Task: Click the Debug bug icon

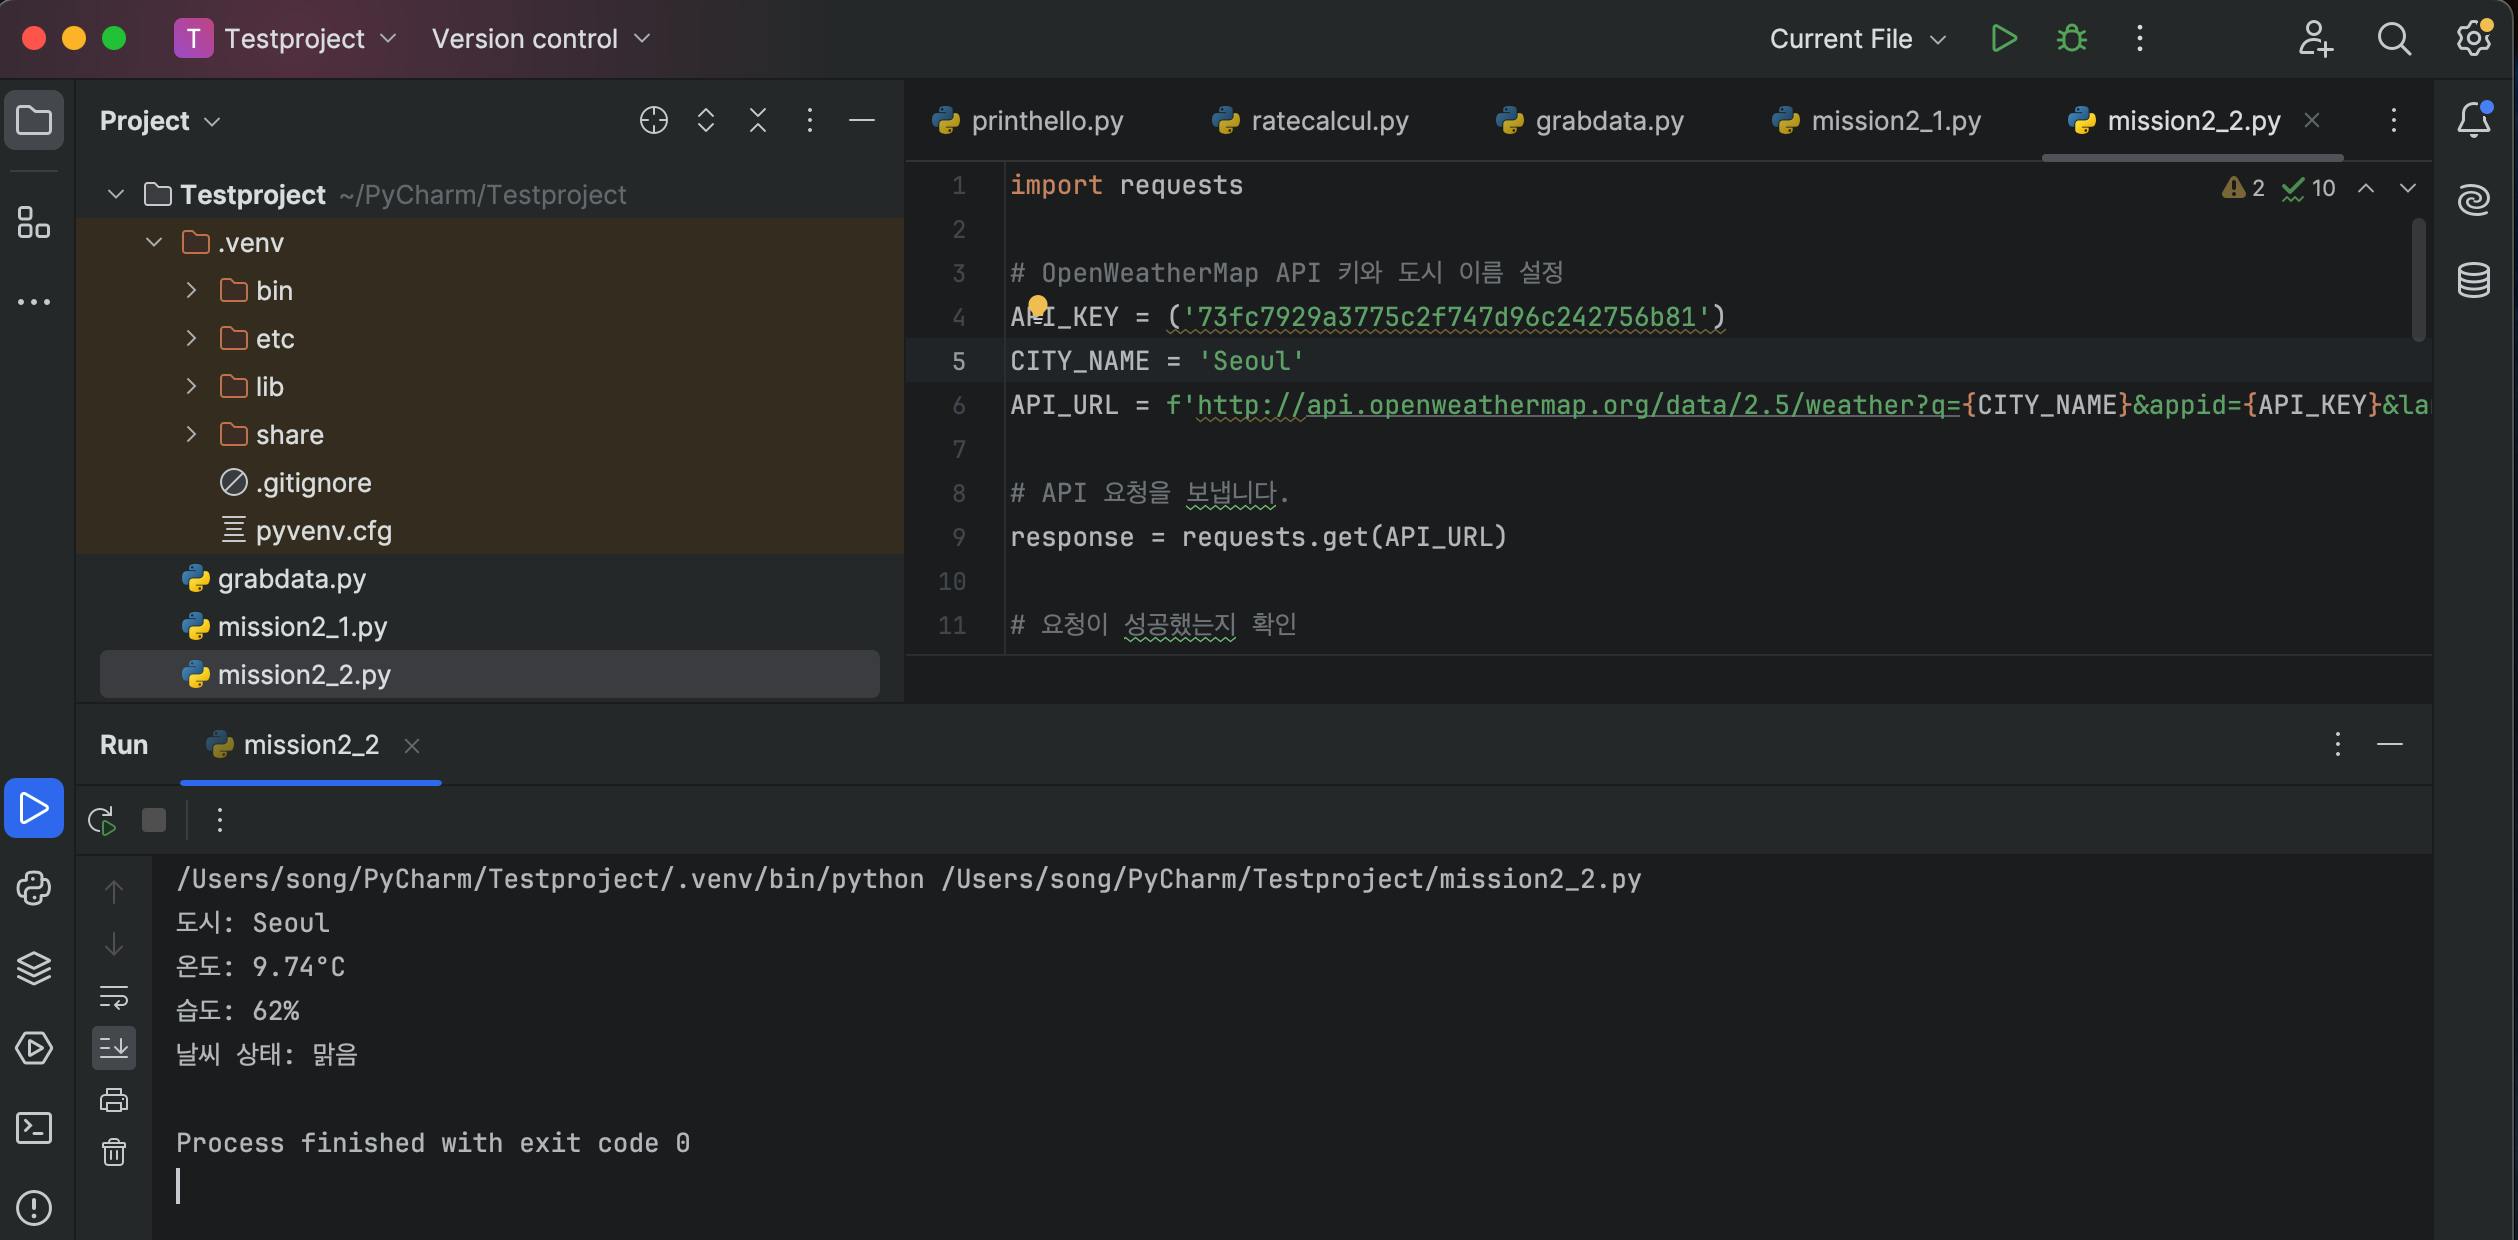Action: (x=2071, y=39)
